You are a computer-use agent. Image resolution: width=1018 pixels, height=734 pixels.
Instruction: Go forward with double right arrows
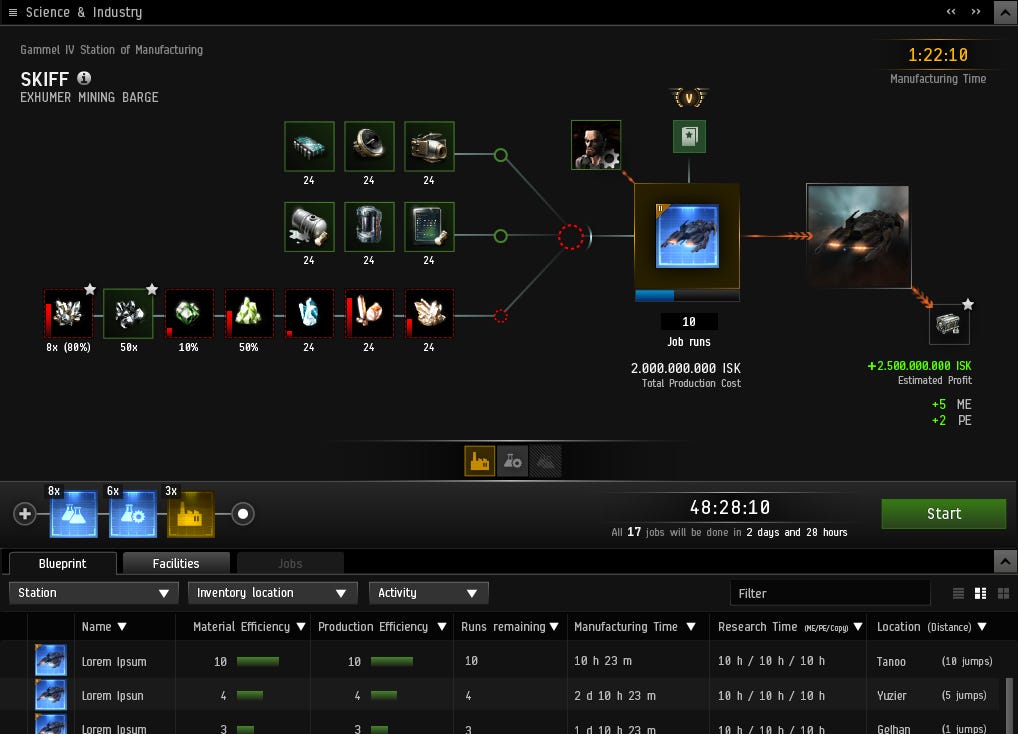[x=975, y=12]
